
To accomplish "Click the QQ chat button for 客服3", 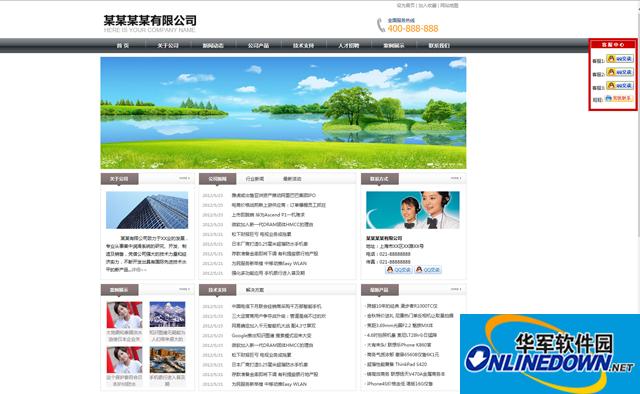I will [x=620, y=85].
